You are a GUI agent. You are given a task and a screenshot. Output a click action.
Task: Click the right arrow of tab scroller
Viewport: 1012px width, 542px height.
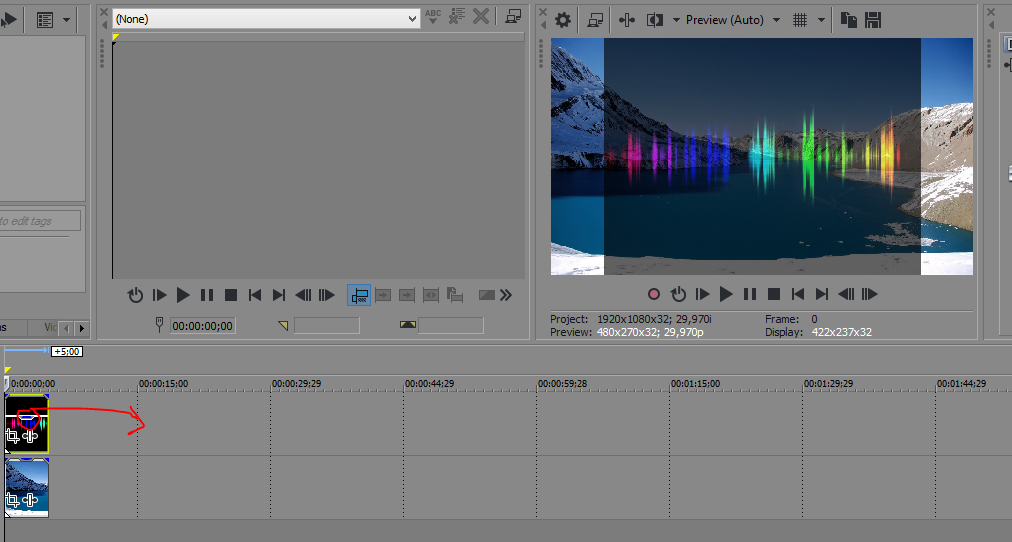(81, 328)
